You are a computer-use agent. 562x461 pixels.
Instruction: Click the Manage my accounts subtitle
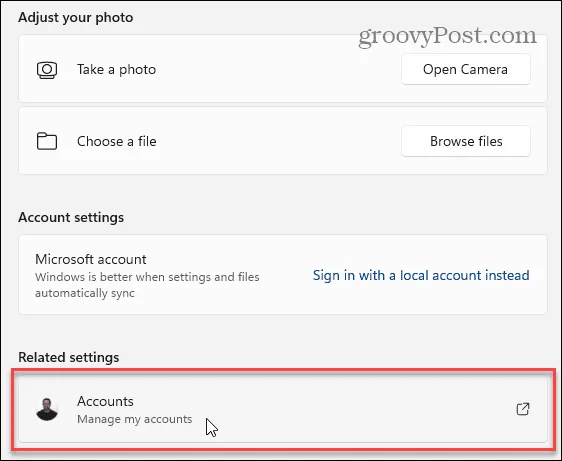[134, 419]
